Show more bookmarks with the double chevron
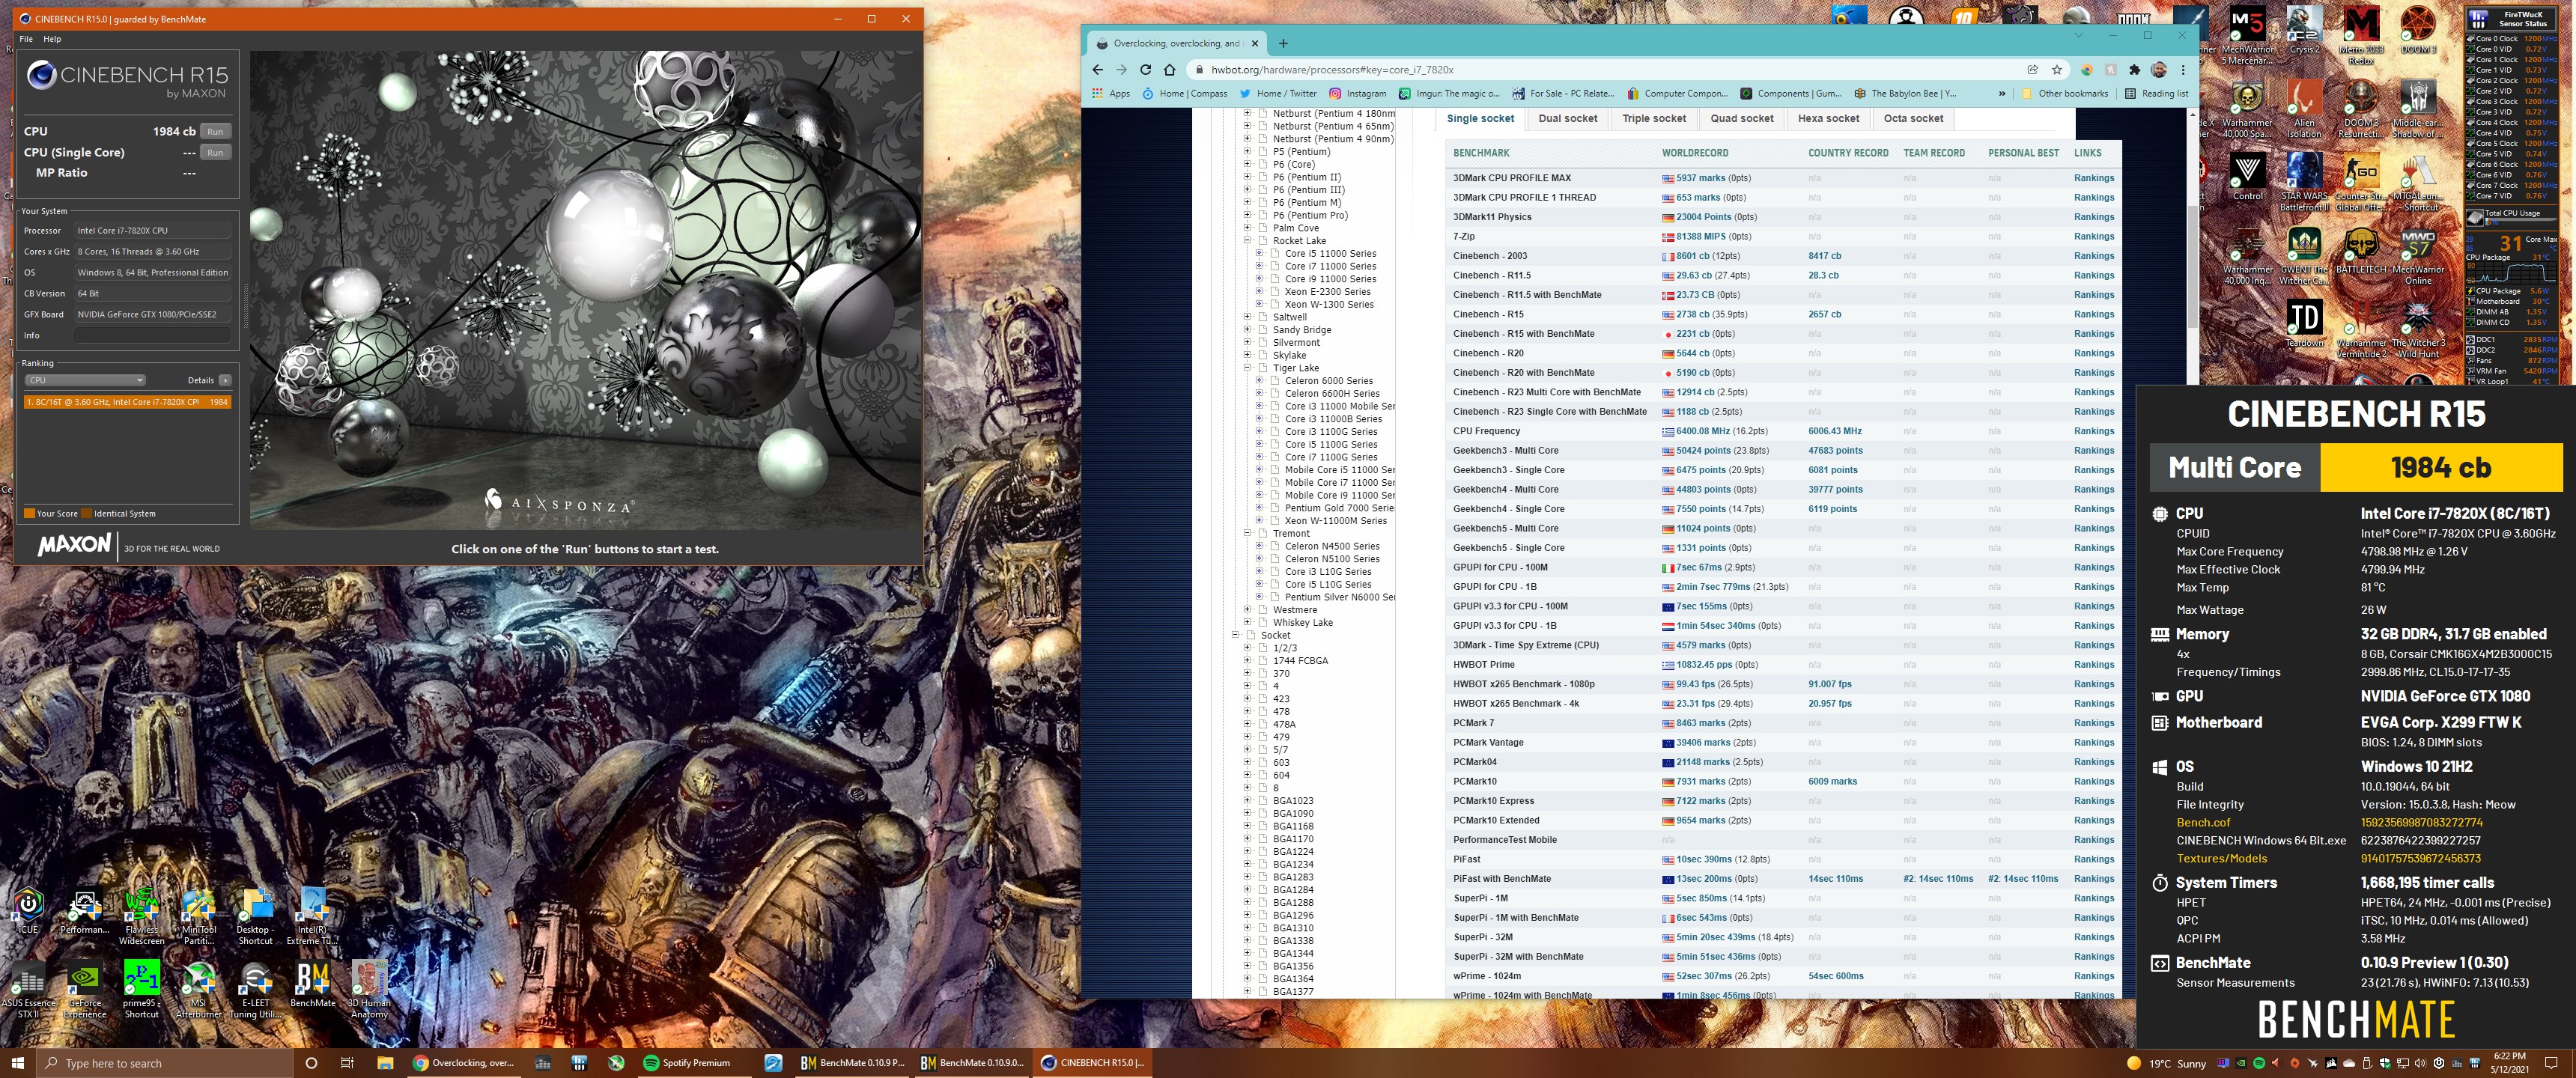The width and height of the screenshot is (2576, 1078). (x=2001, y=93)
